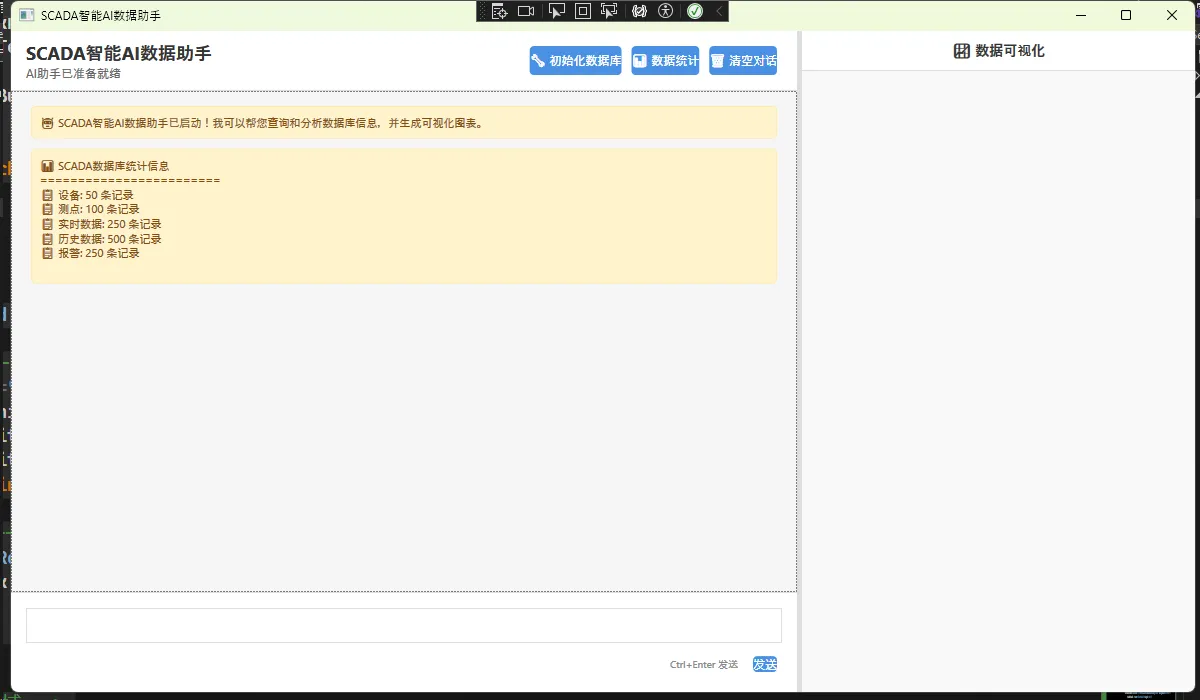Collapse the debug toolbar with the chevron
Screen dimensions: 1200x700
718,11
